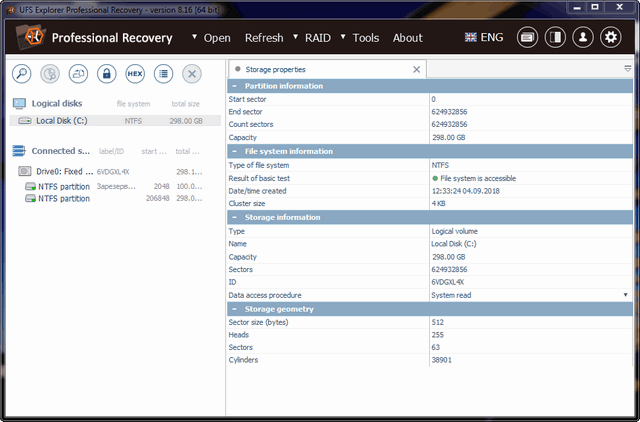Image resolution: width=640 pixels, height=422 pixels.
Task: Close the Storage properties tab
Action: [x=416, y=70]
